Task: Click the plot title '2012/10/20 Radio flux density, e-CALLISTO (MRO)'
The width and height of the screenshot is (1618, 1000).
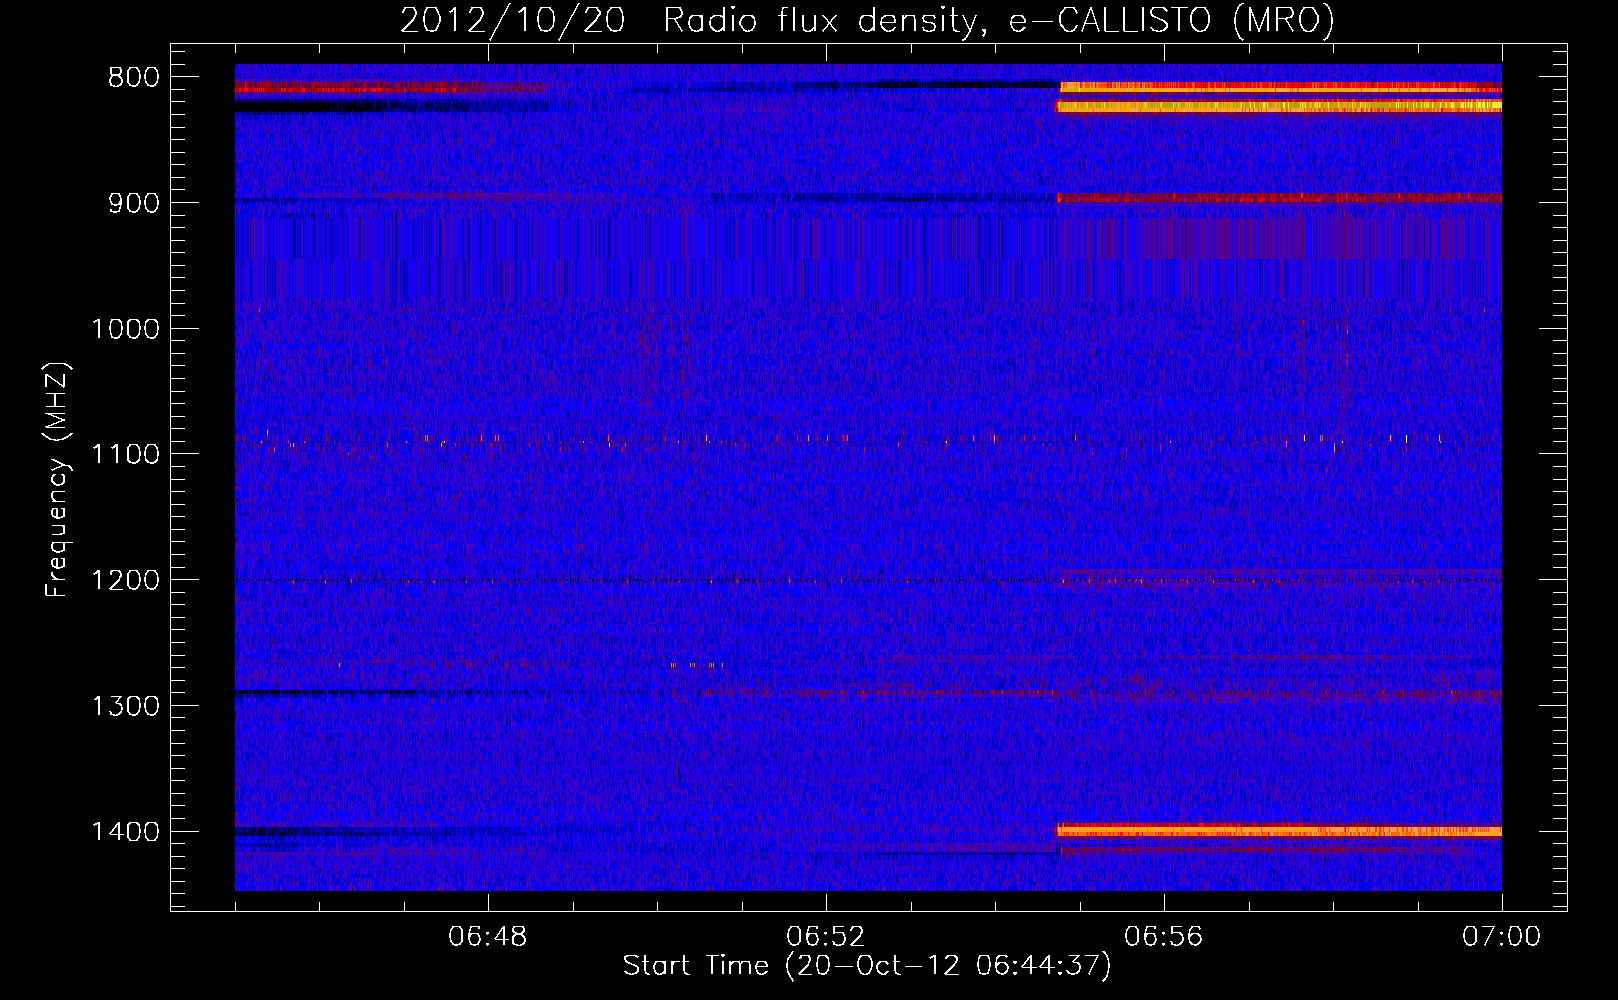Action: 867,21
